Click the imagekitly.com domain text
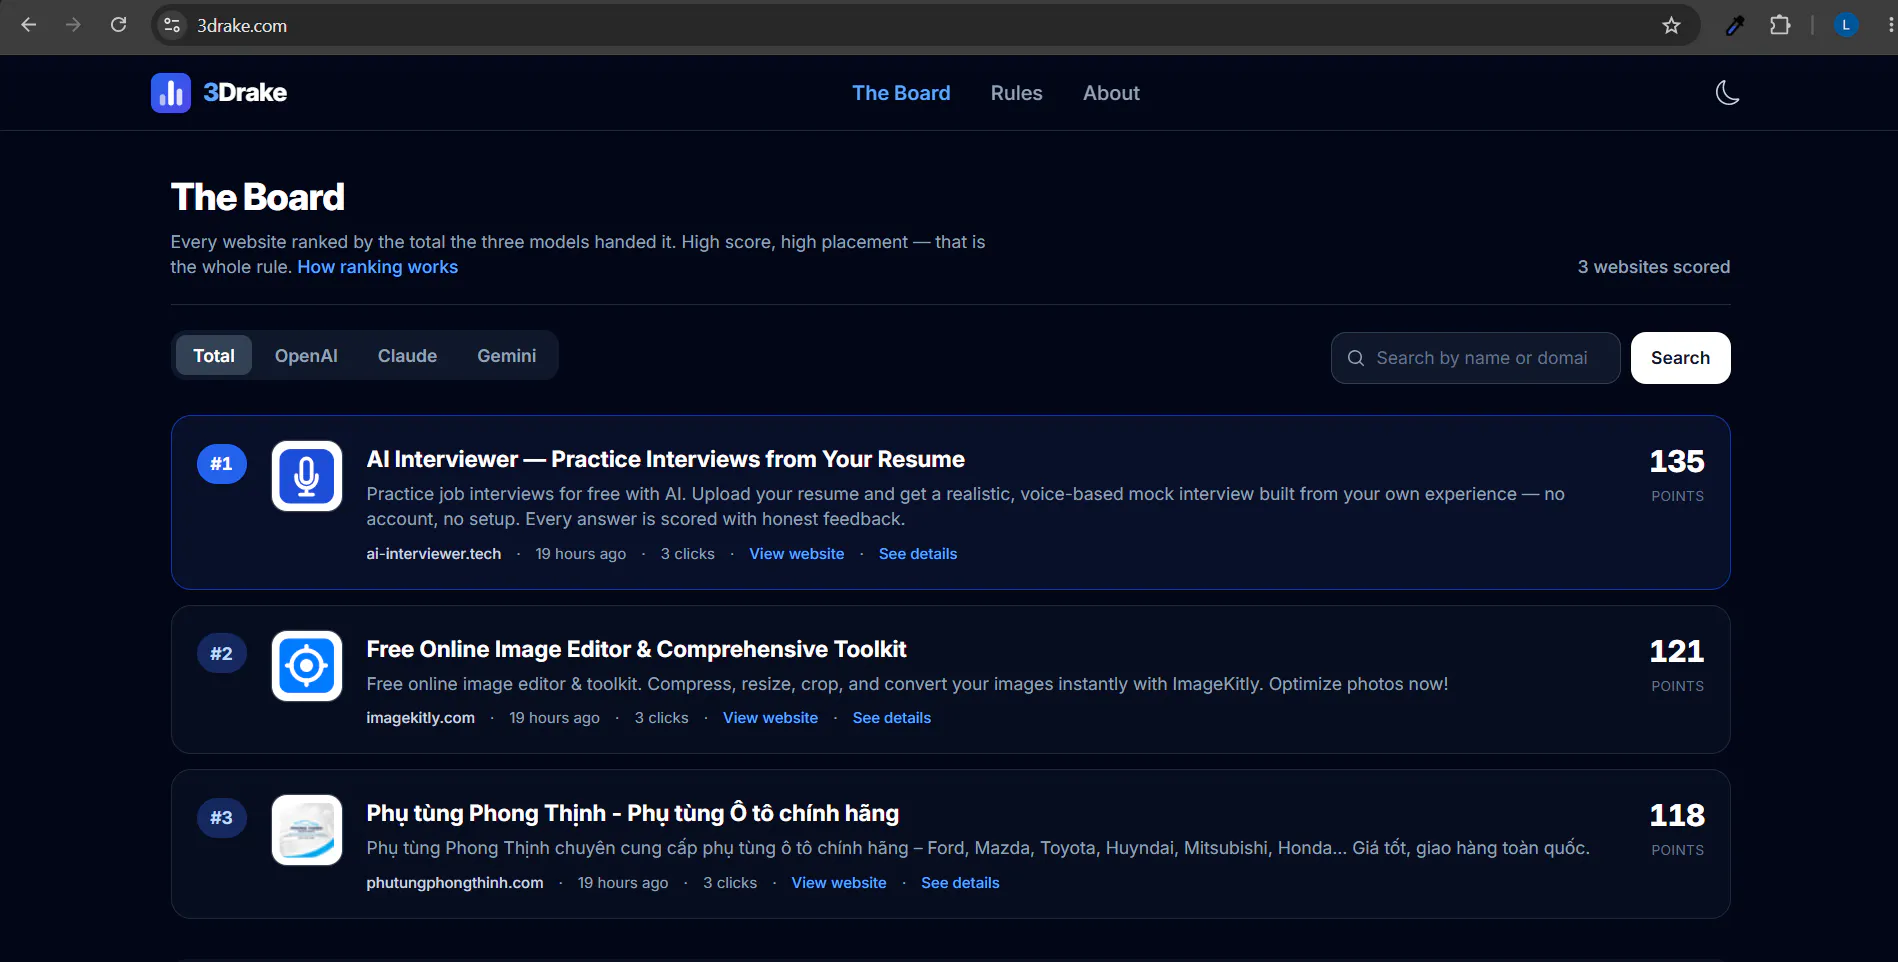 click(420, 718)
